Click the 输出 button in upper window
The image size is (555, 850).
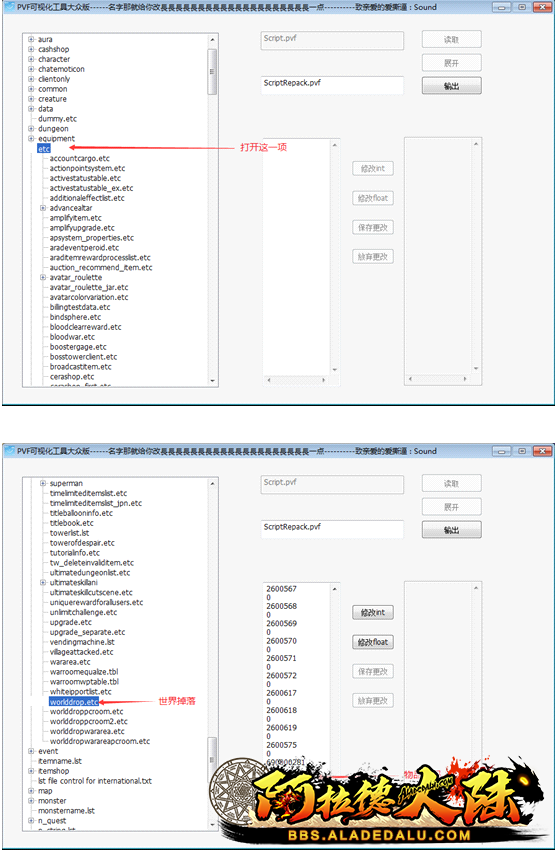[451, 86]
